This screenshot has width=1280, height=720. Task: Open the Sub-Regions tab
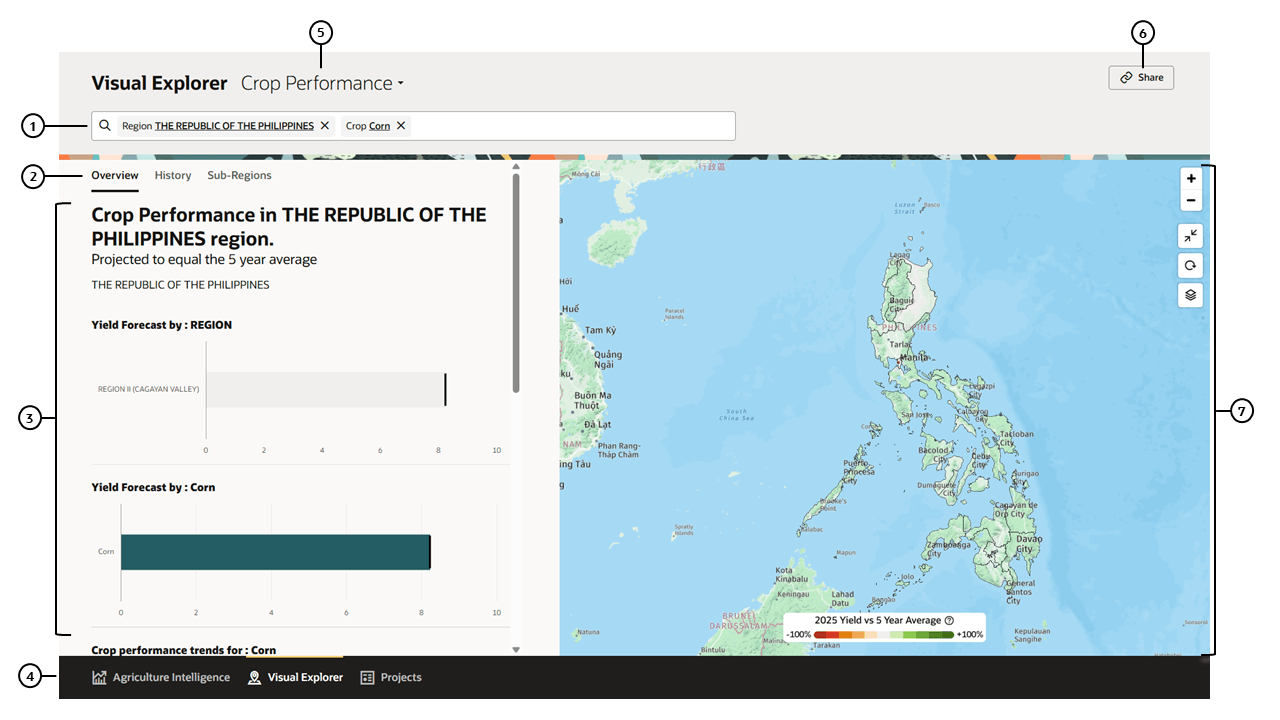click(239, 175)
